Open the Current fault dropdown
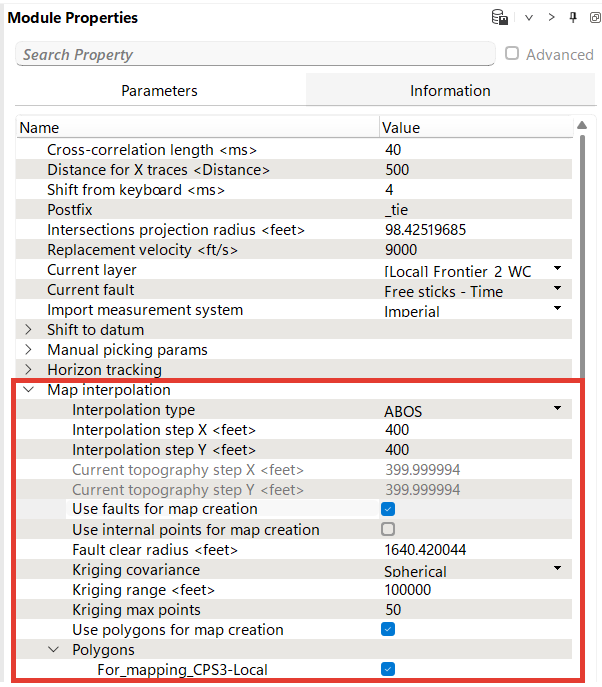This screenshot has height=687, width=602. click(x=557, y=288)
